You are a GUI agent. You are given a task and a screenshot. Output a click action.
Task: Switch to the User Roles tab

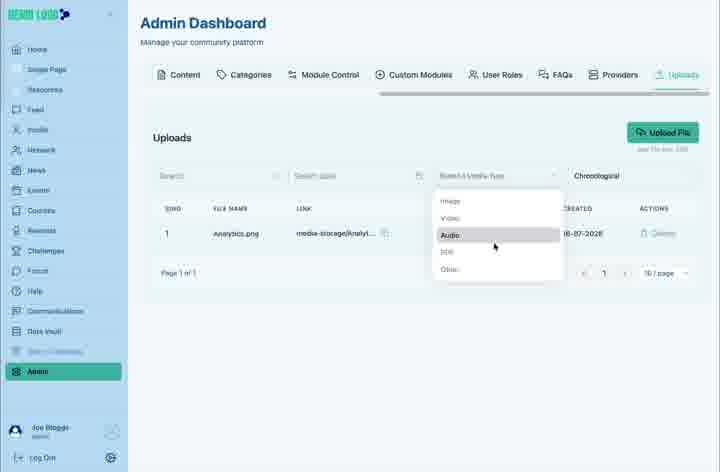coord(495,75)
